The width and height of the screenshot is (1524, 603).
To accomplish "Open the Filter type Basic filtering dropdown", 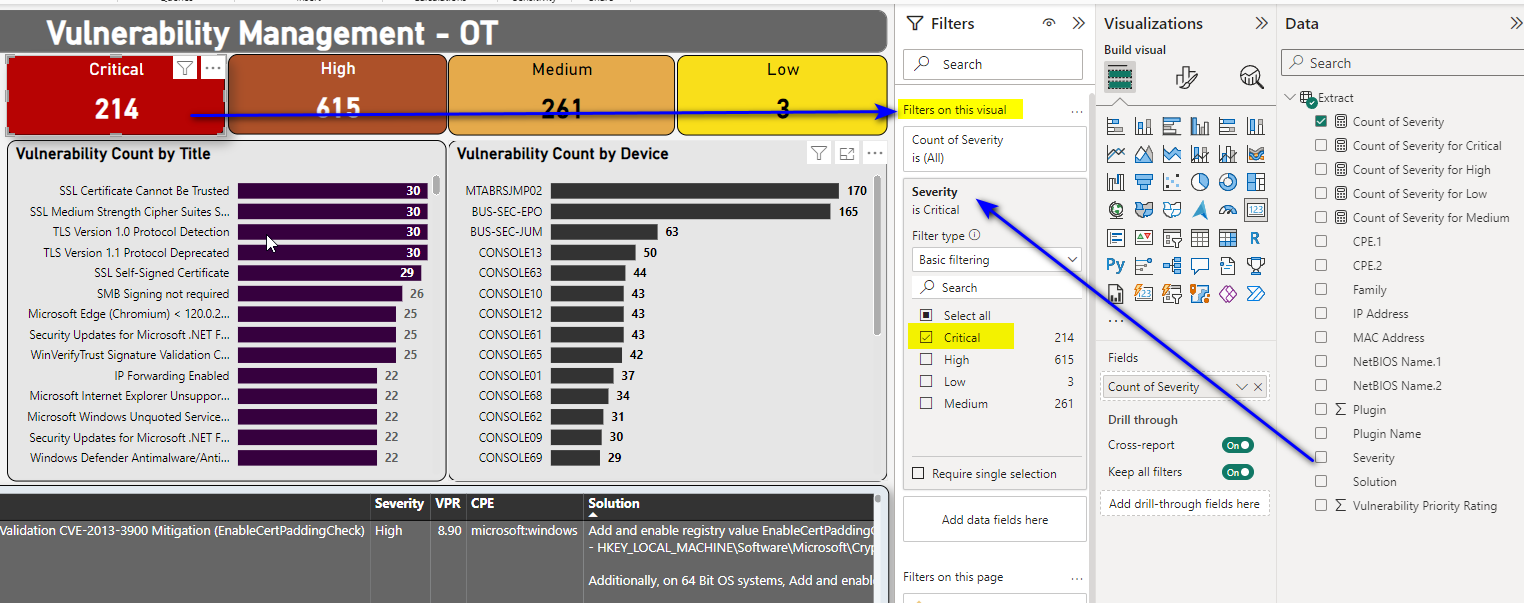I will [x=998, y=260].
